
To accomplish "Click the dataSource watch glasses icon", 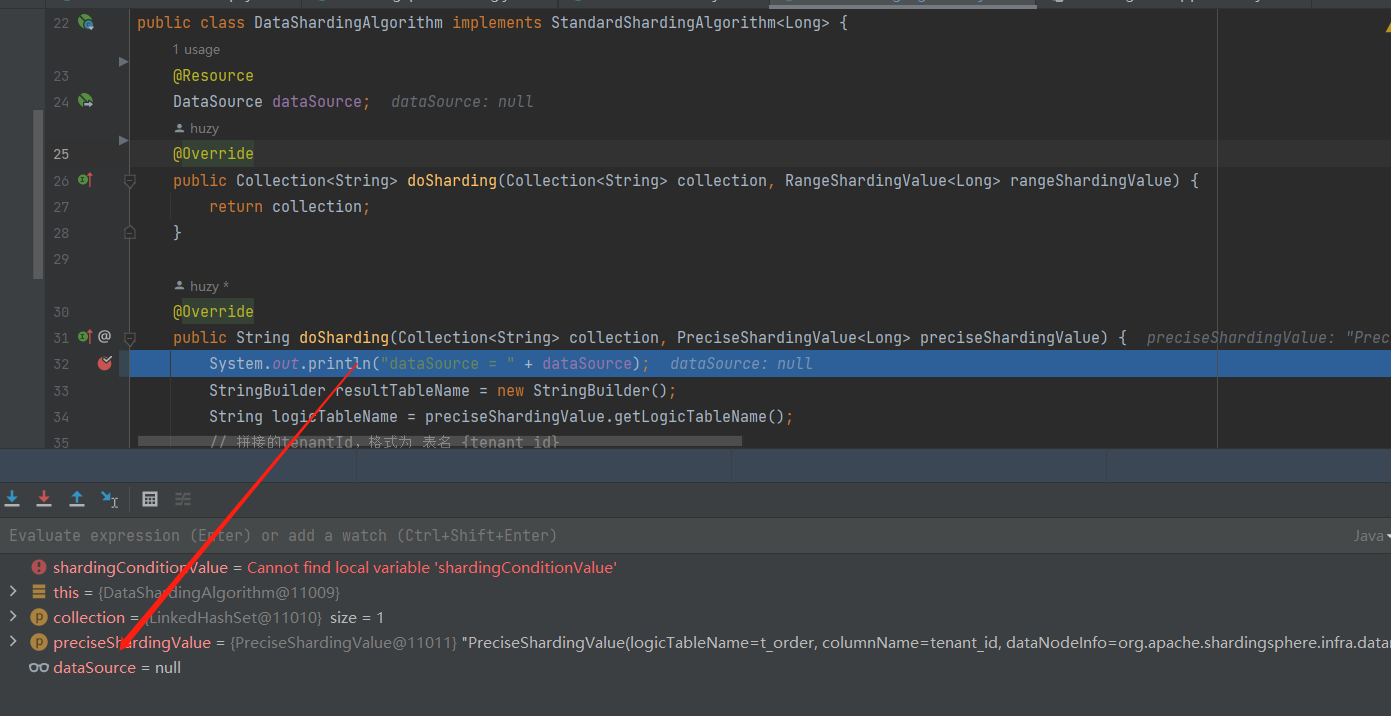I will tap(38, 667).
